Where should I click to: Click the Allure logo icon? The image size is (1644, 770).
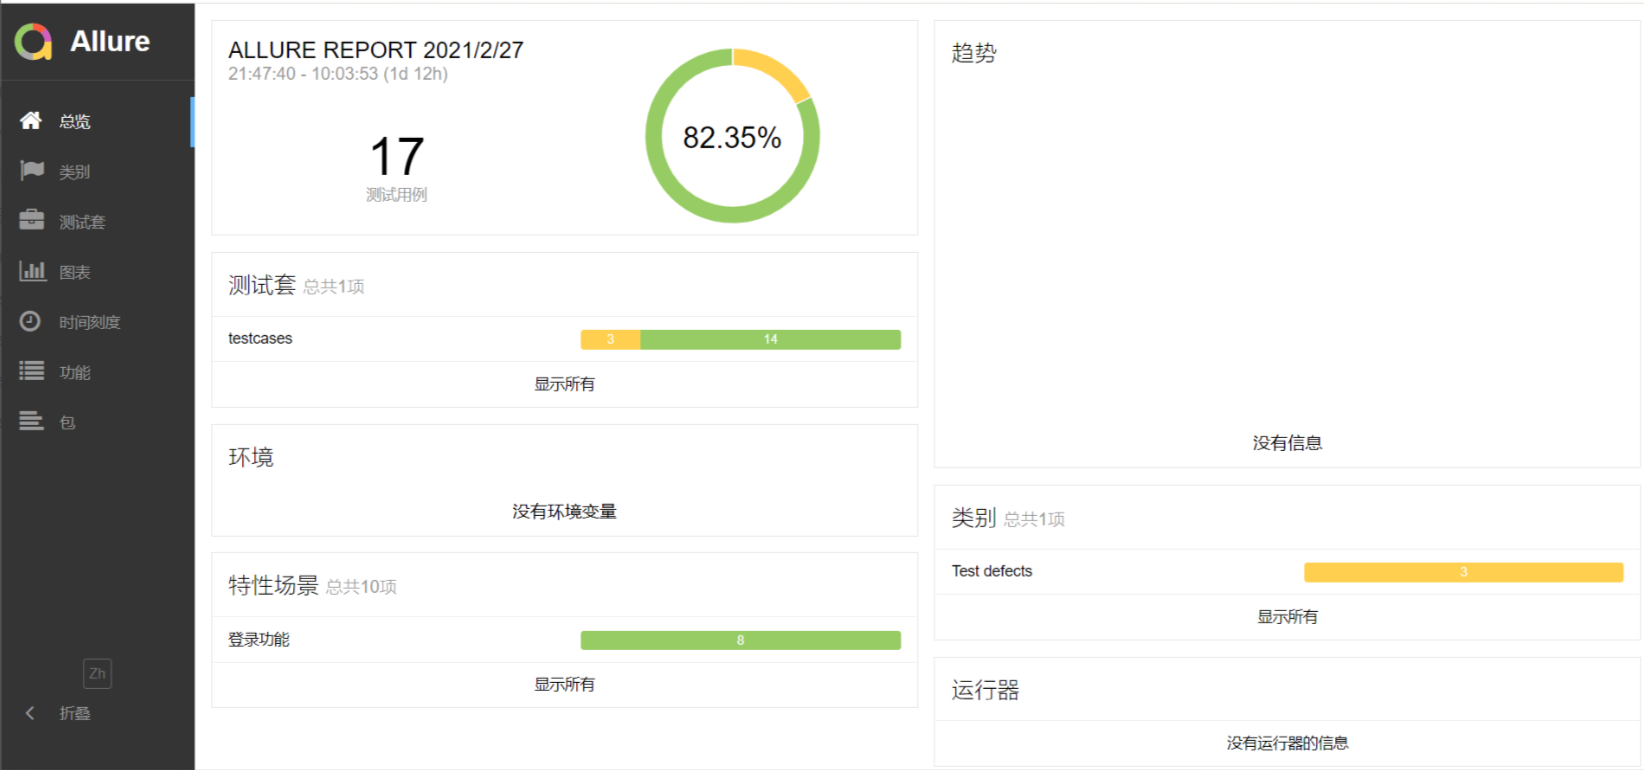click(33, 41)
